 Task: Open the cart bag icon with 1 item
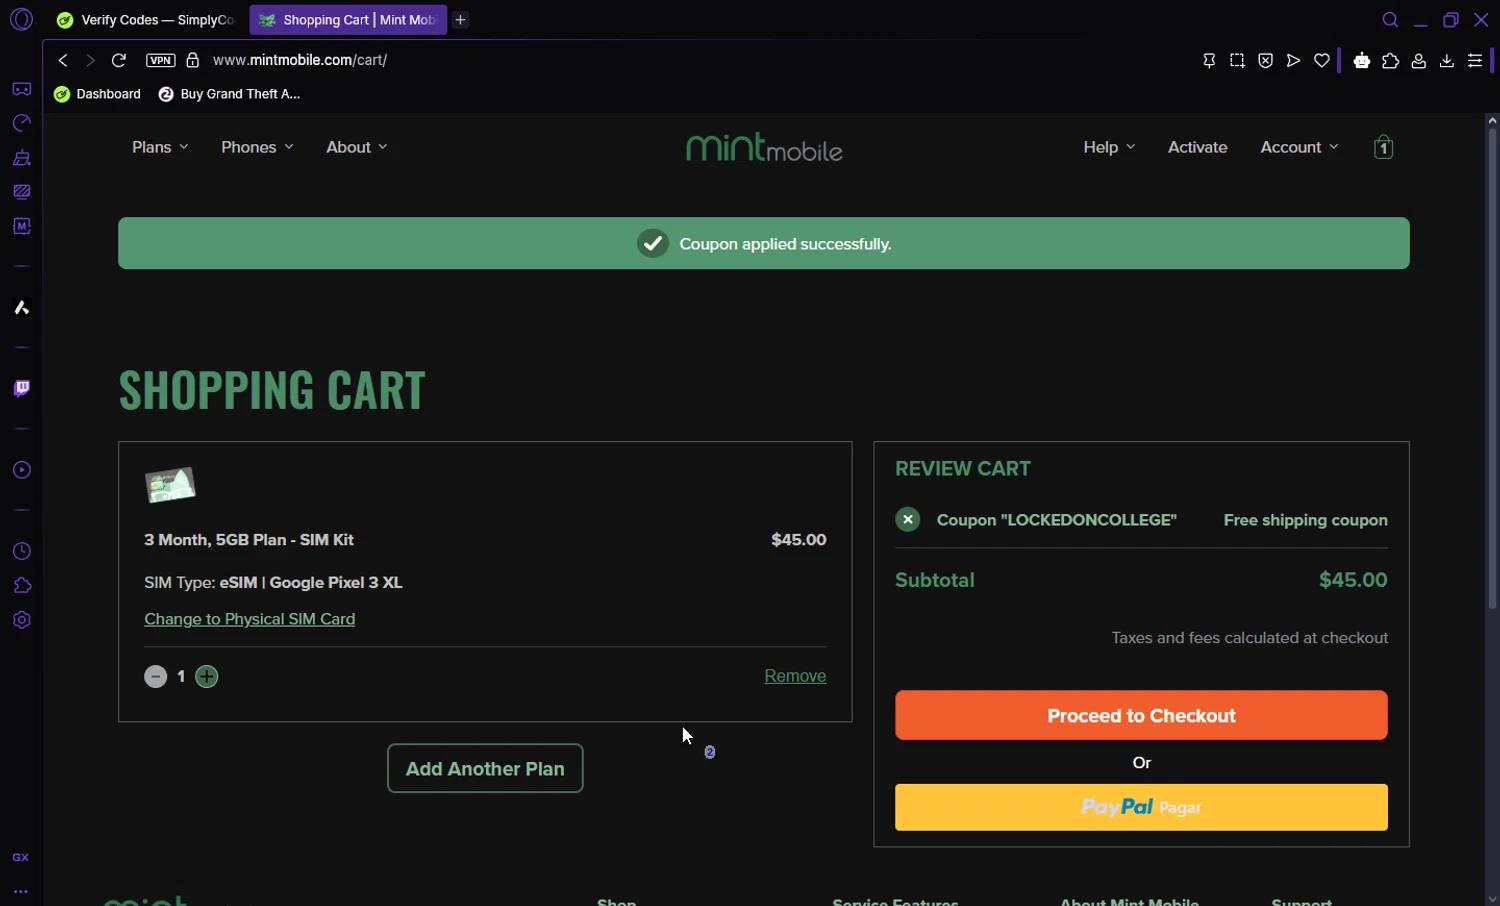click(1384, 147)
